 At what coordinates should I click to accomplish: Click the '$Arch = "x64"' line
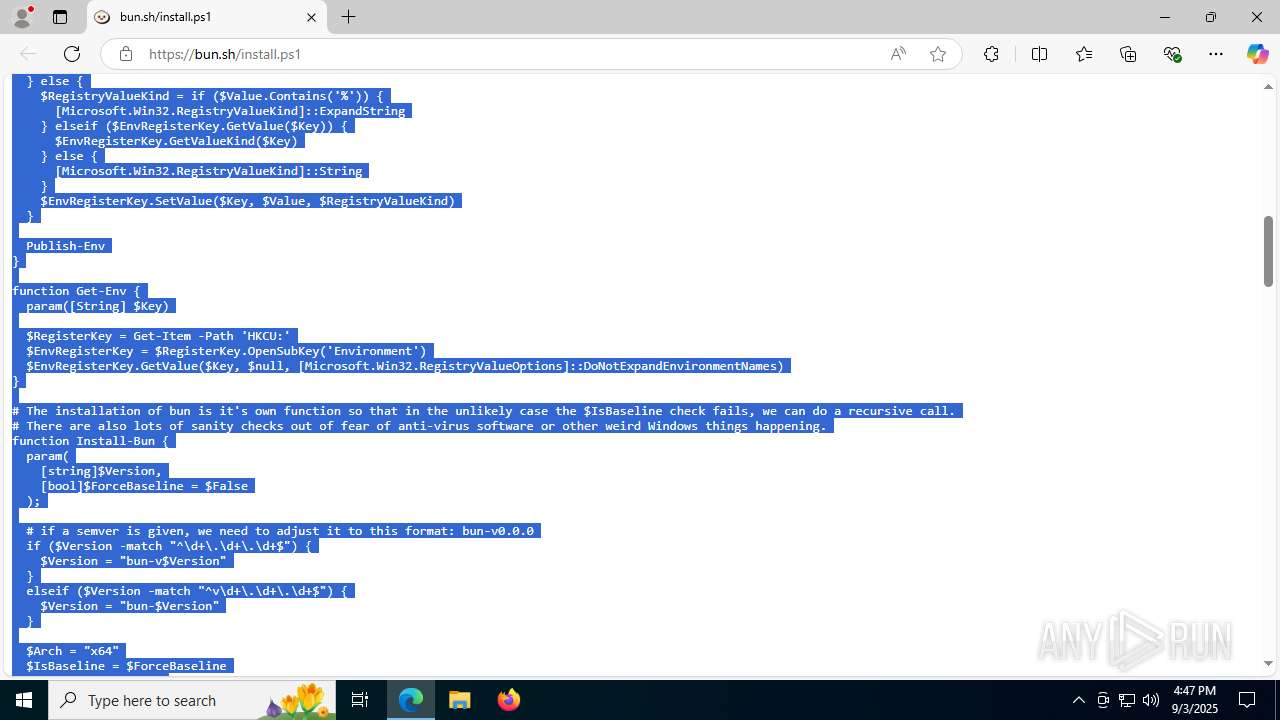[73, 651]
